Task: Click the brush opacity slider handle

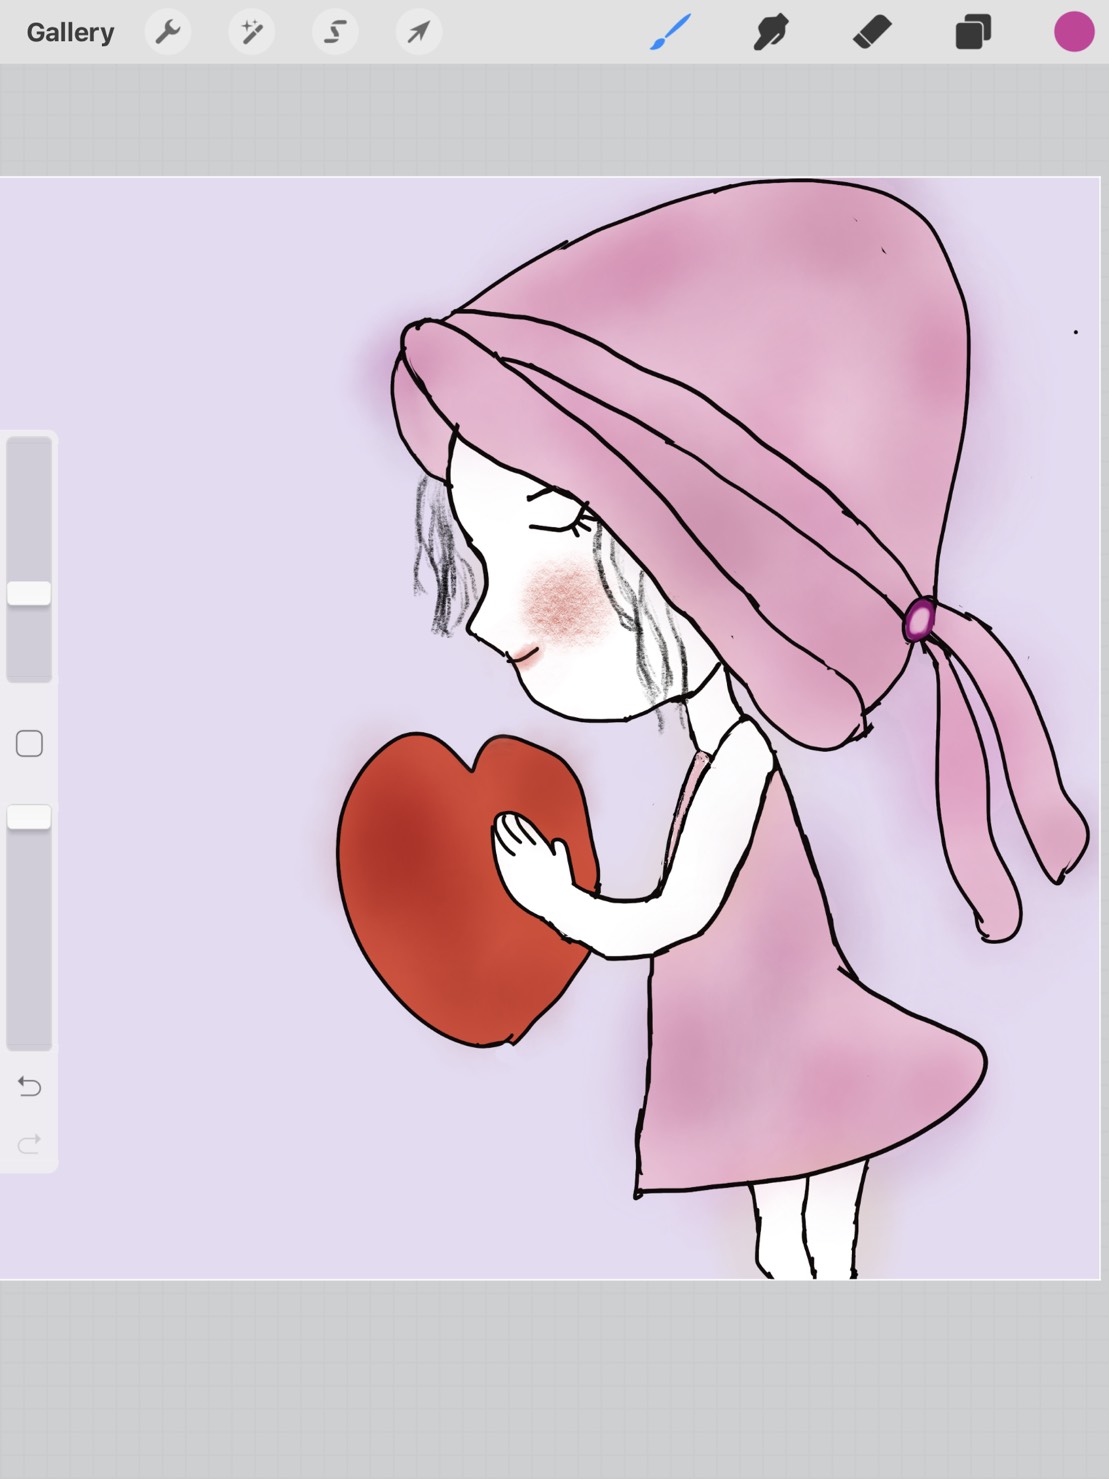Action: tap(29, 817)
